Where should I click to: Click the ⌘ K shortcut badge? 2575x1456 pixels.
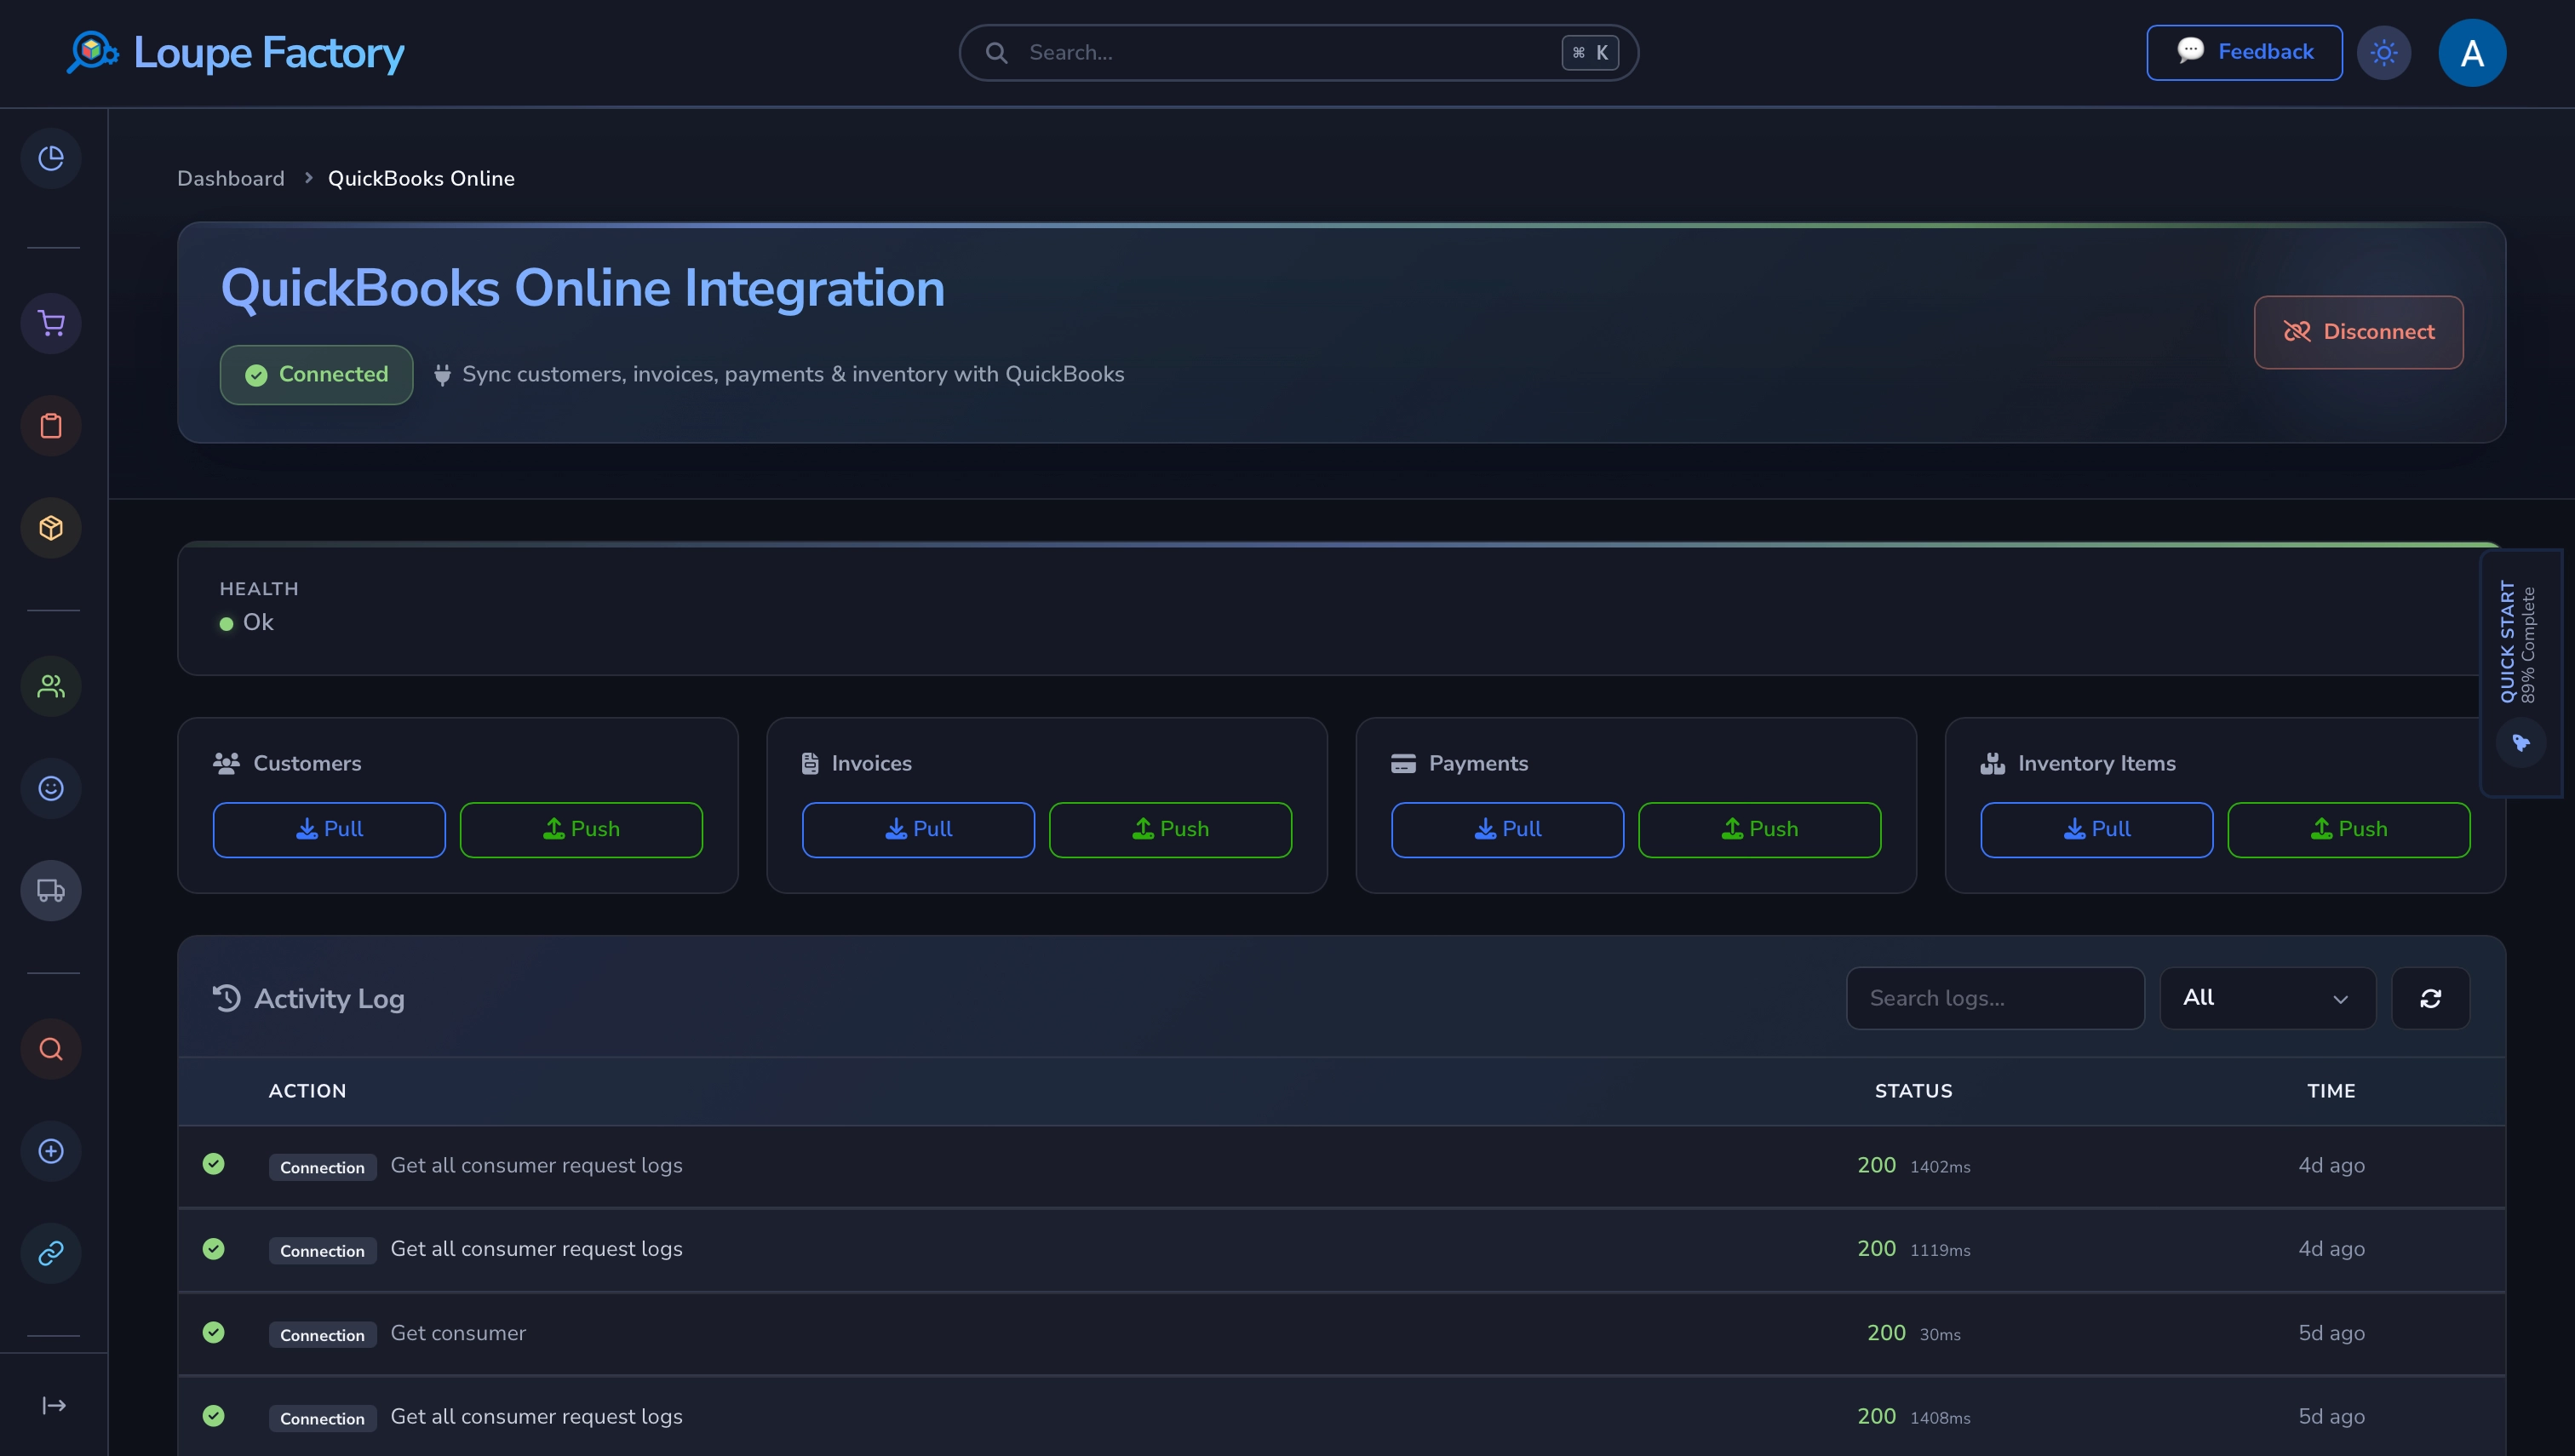point(1590,53)
